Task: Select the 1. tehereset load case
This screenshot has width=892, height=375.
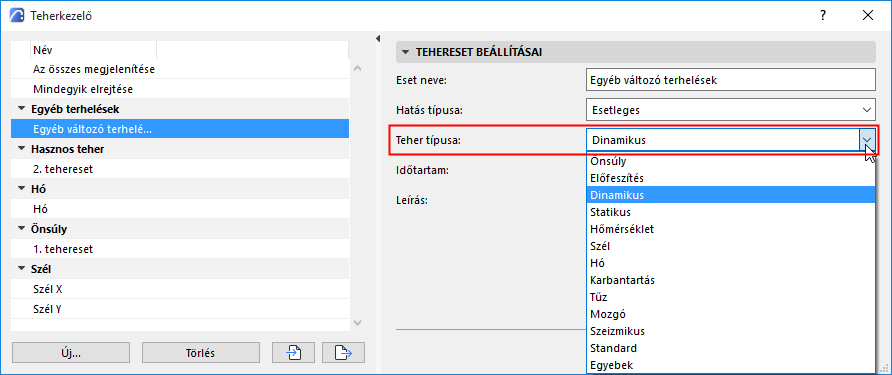Action: 180,249
